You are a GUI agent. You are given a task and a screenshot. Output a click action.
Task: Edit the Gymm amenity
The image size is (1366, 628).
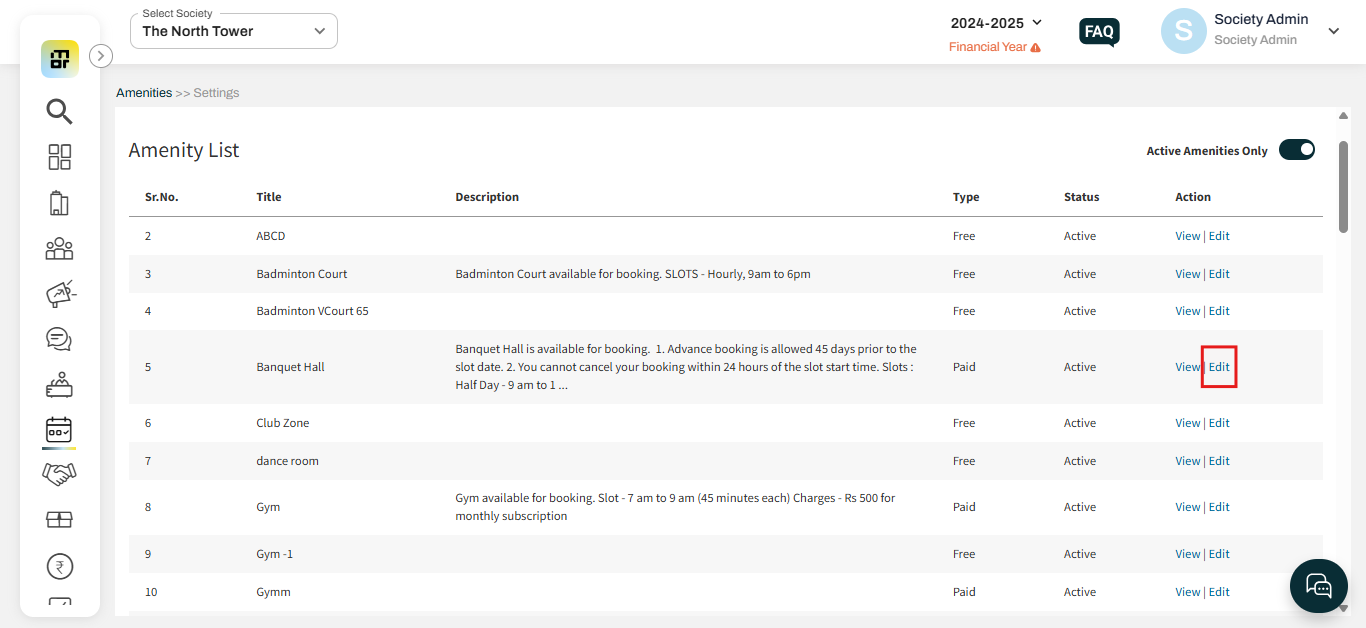1219,592
